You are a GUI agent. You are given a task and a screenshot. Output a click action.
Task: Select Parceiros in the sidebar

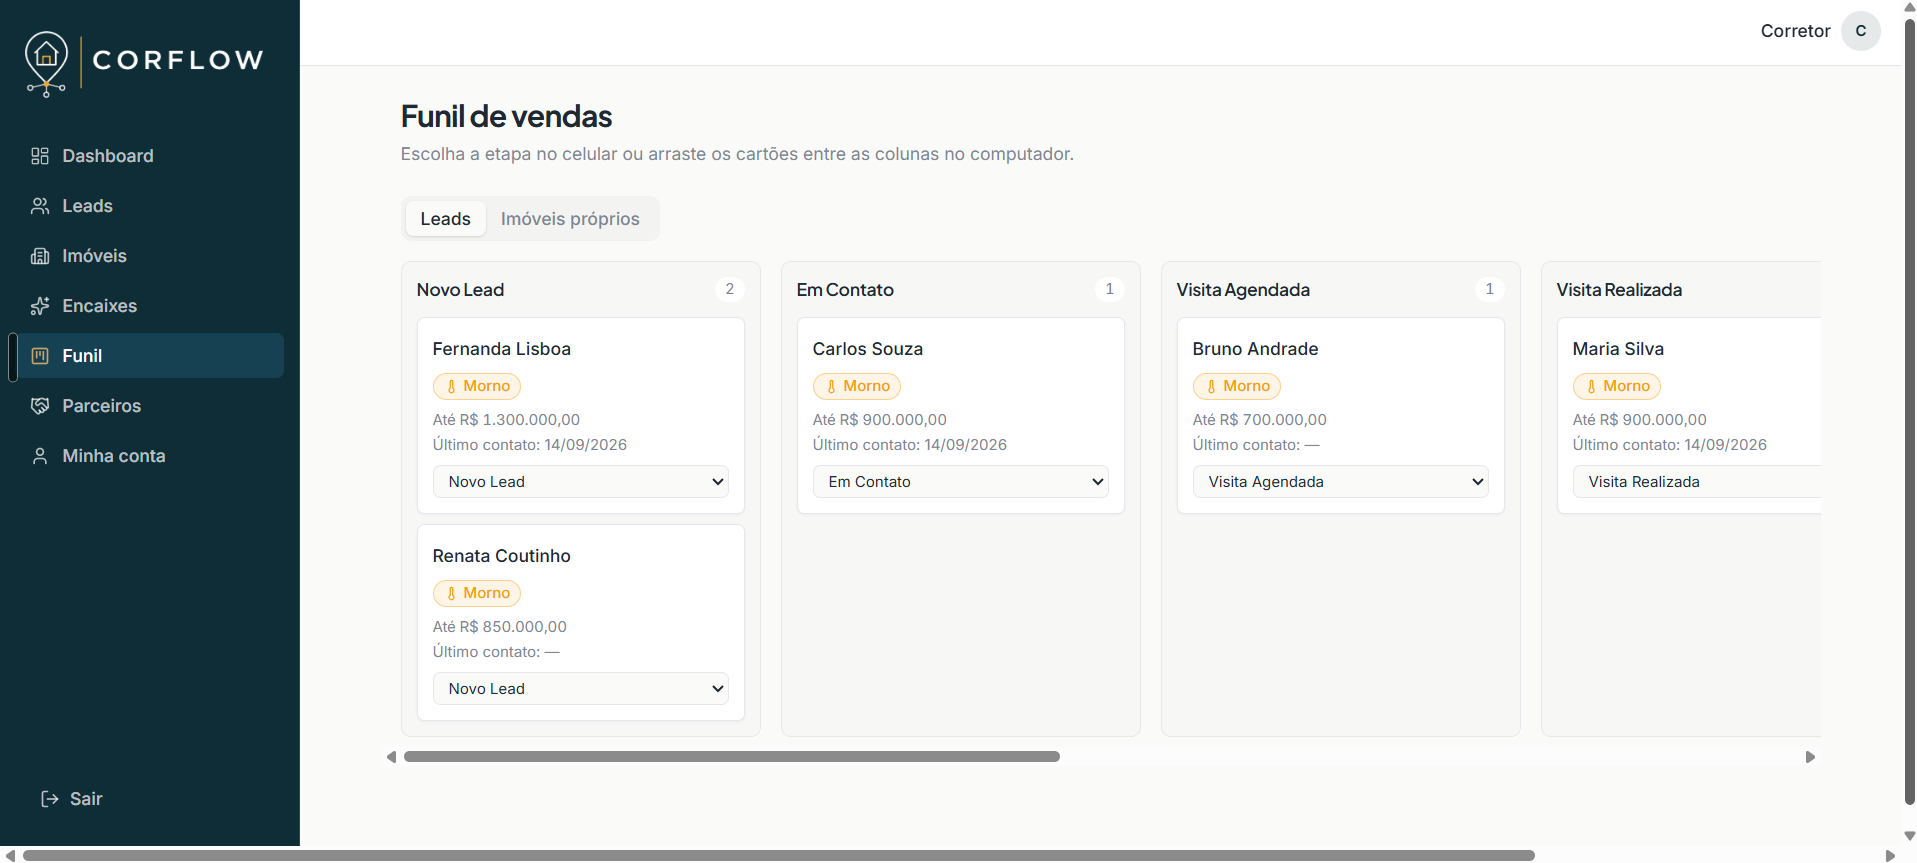tap(150, 406)
